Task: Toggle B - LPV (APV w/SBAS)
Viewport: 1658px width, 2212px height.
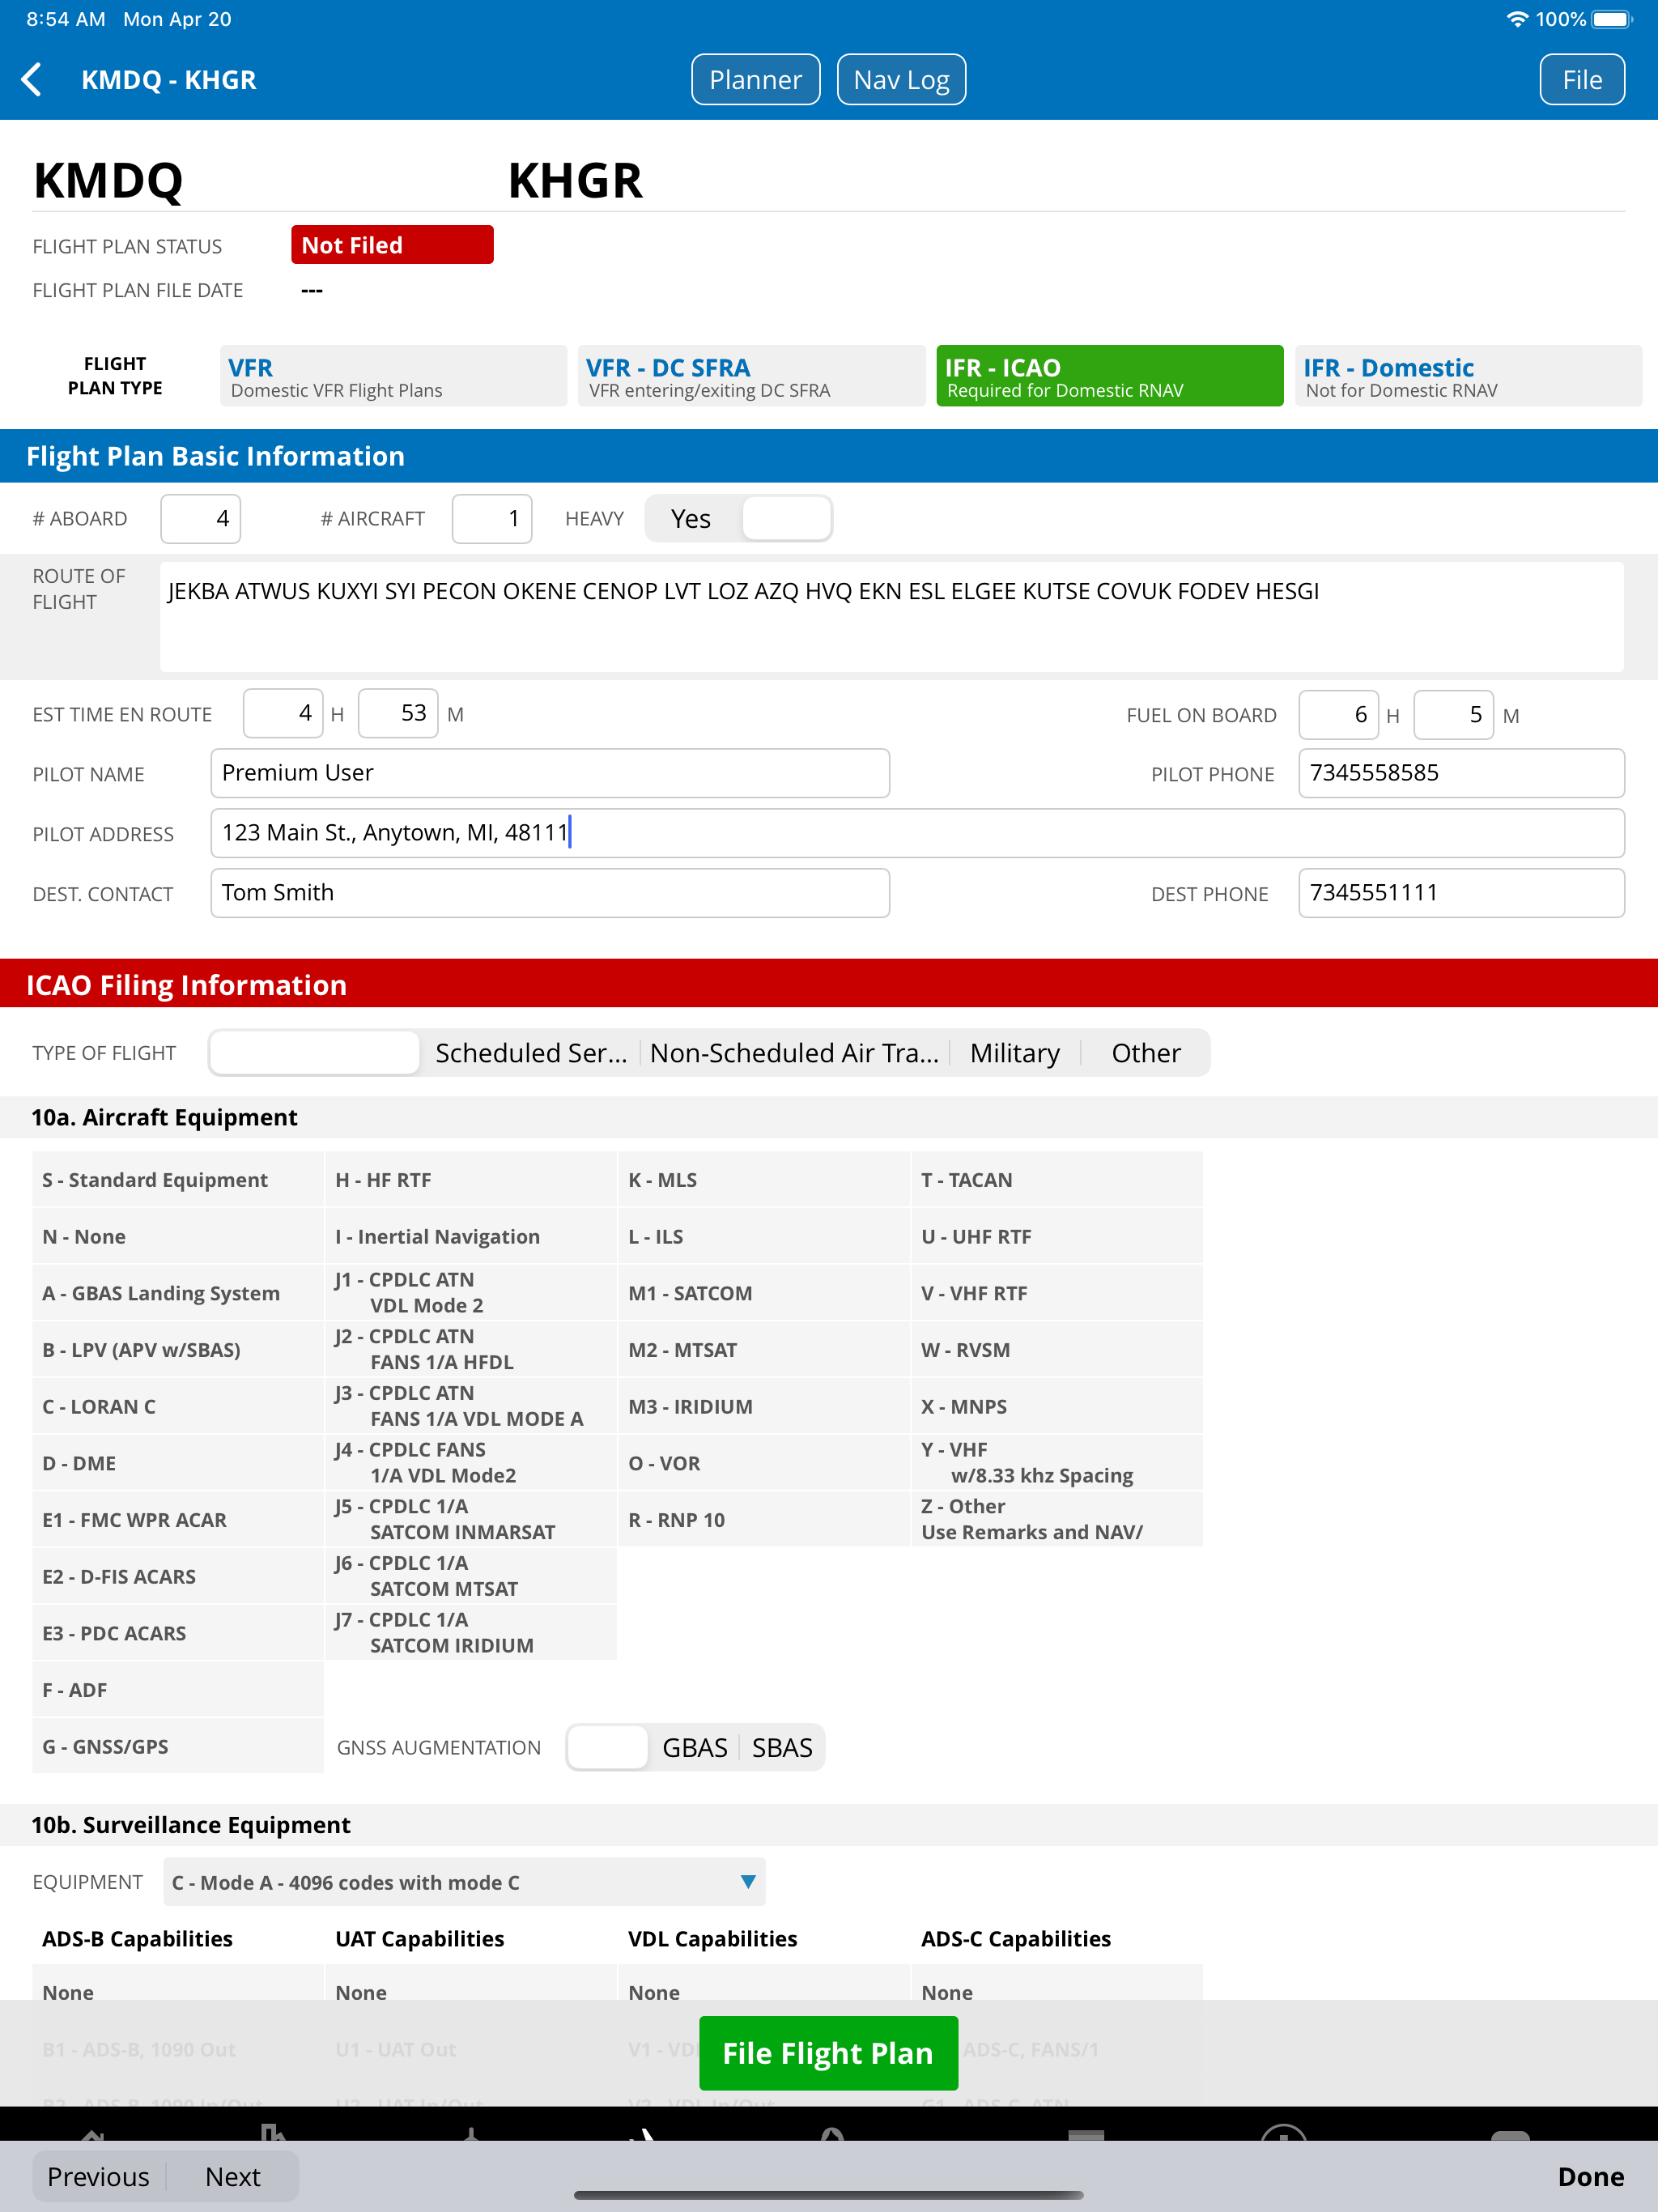Action: (177, 1350)
